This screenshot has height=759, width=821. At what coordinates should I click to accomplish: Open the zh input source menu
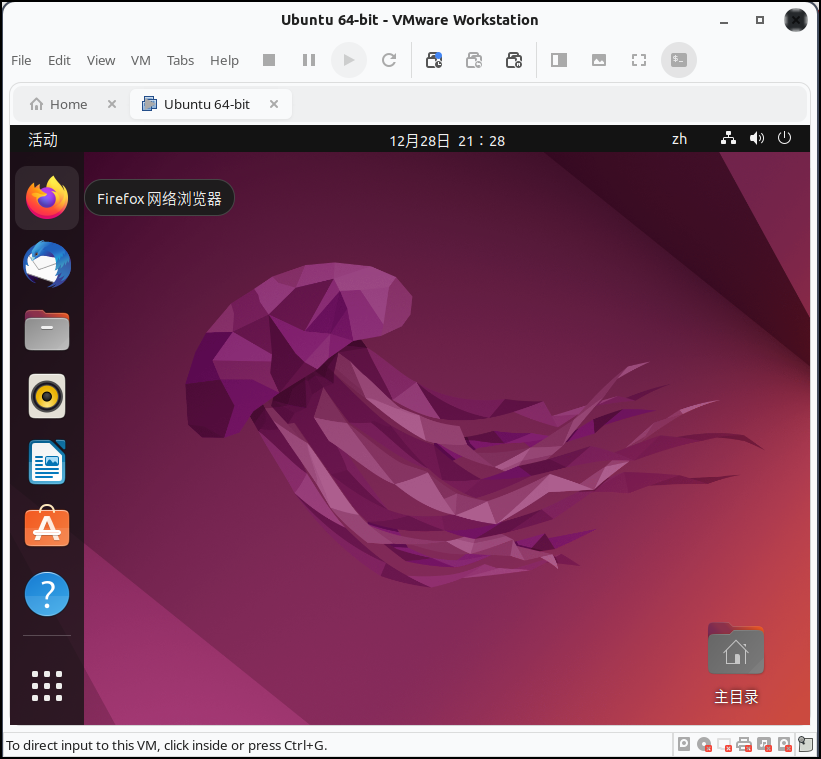tap(680, 139)
